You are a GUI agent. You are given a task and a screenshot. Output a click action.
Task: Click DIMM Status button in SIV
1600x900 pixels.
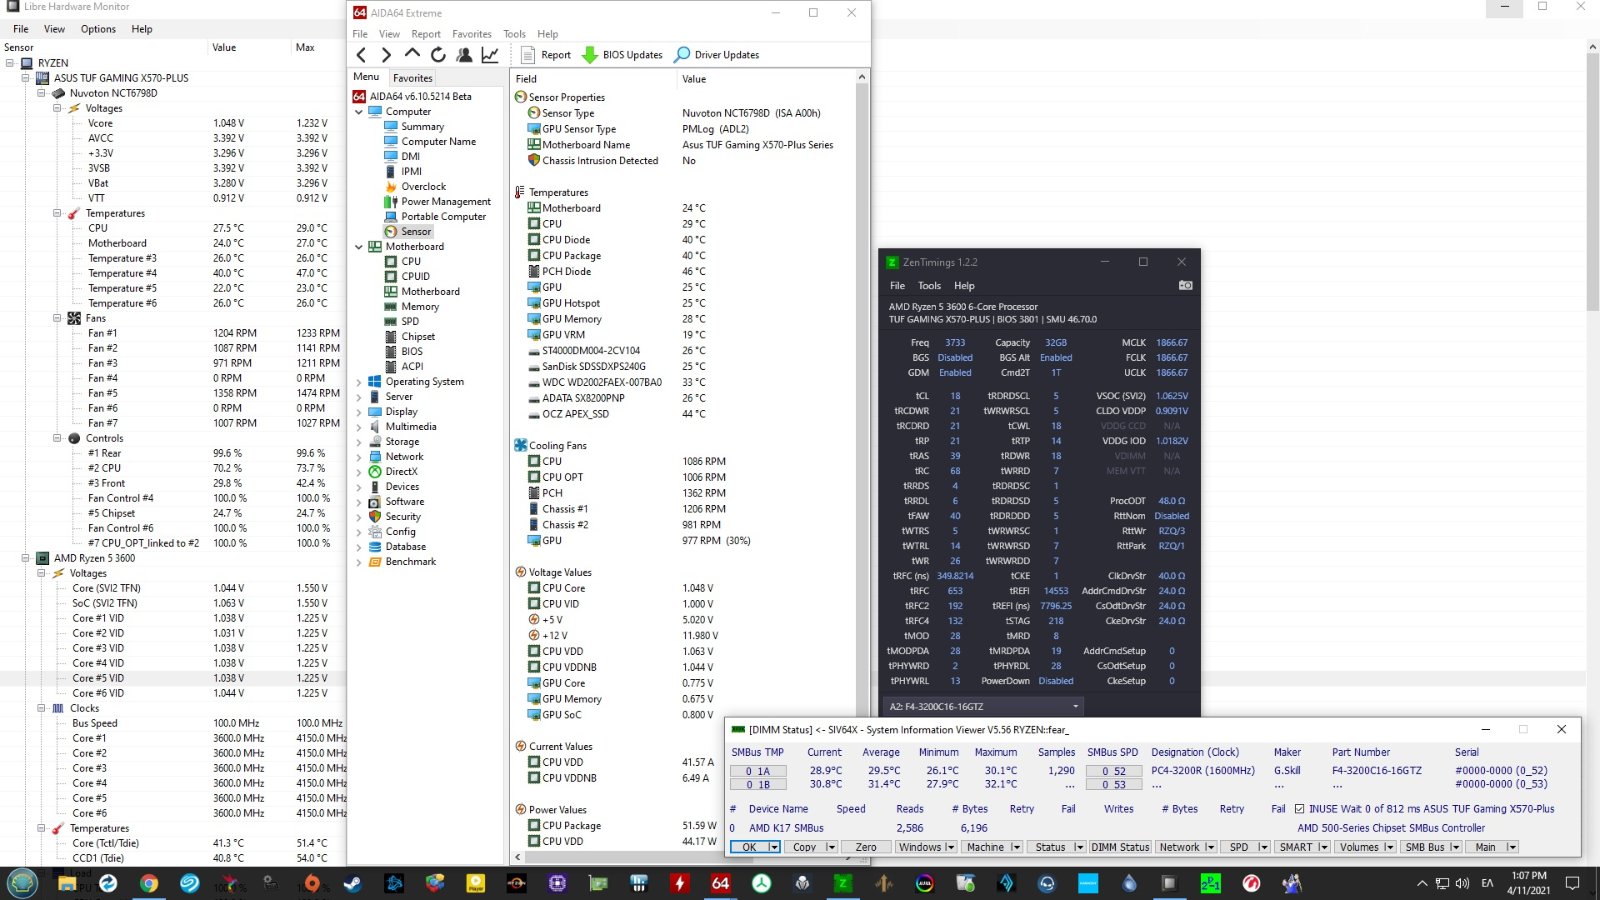[x=1120, y=847]
